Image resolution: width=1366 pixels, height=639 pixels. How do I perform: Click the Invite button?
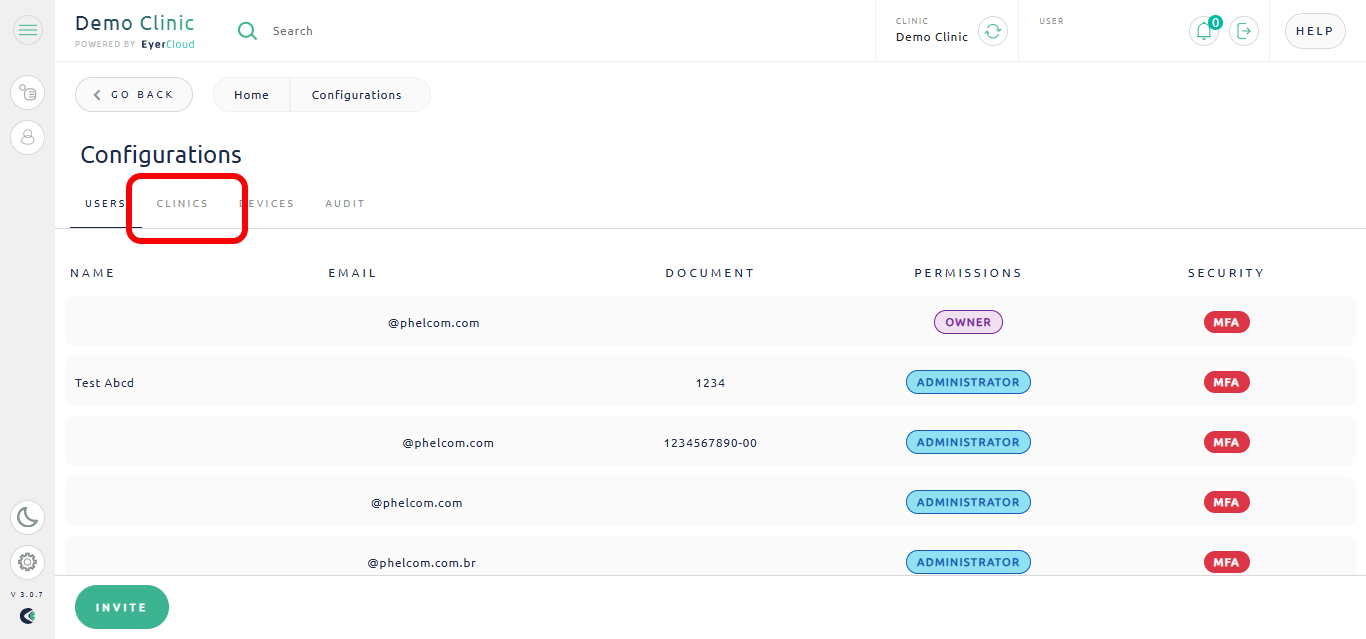(x=122, y=607)
